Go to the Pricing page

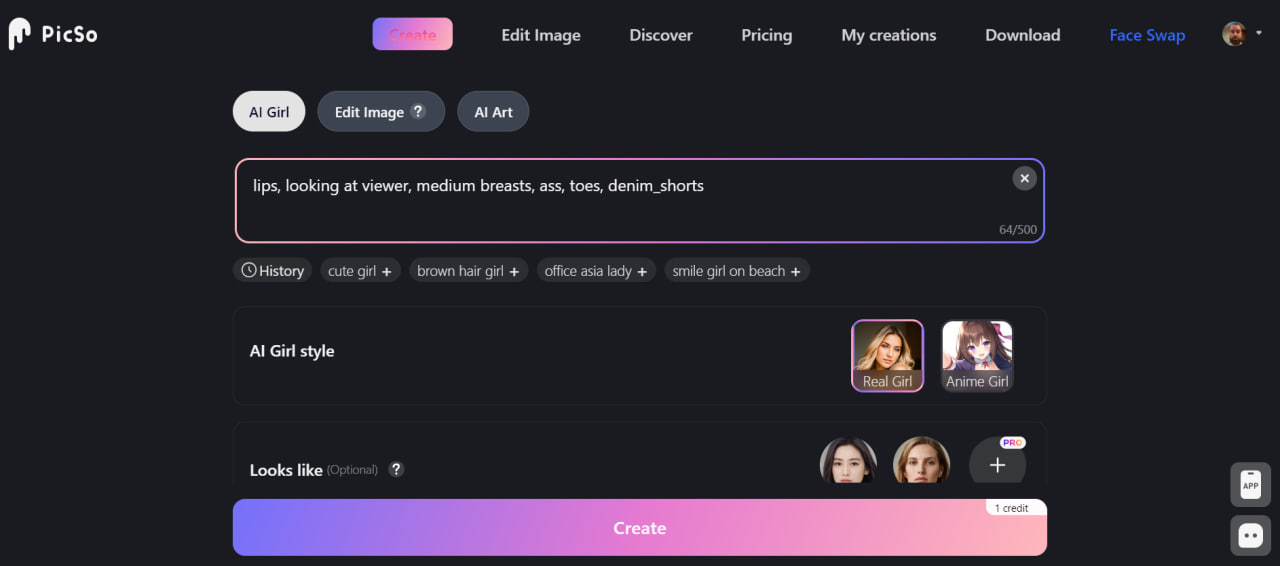(766, 35)
